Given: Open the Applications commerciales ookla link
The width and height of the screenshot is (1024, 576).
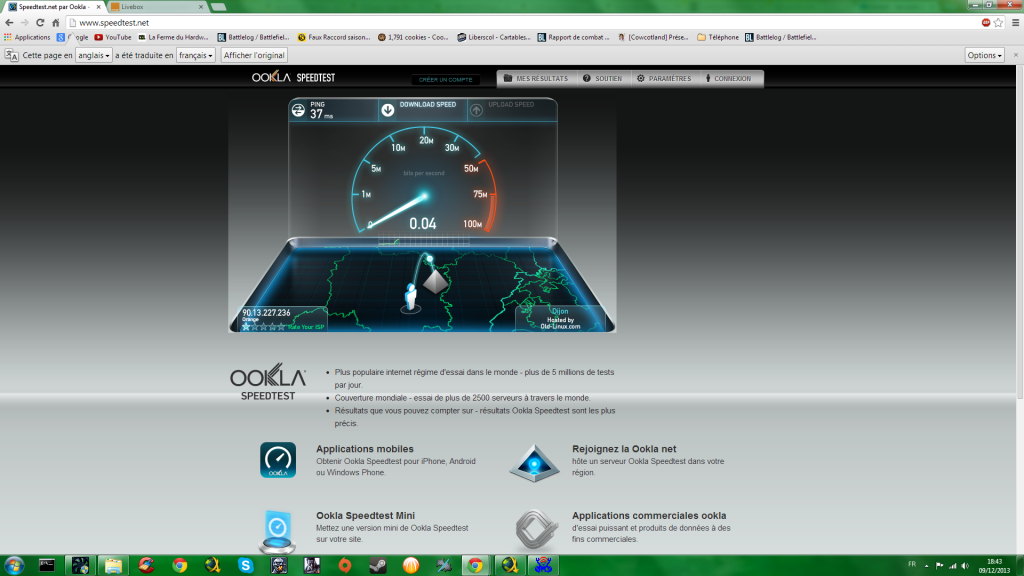Looking at the screenshot, I should click(648, 515).
